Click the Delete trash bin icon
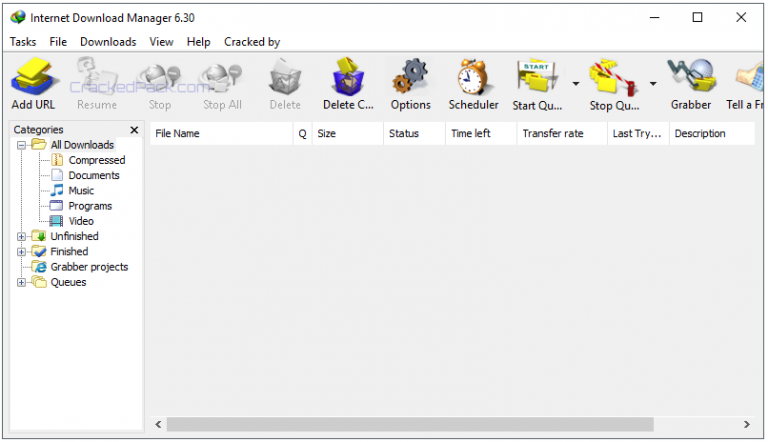 285,76
